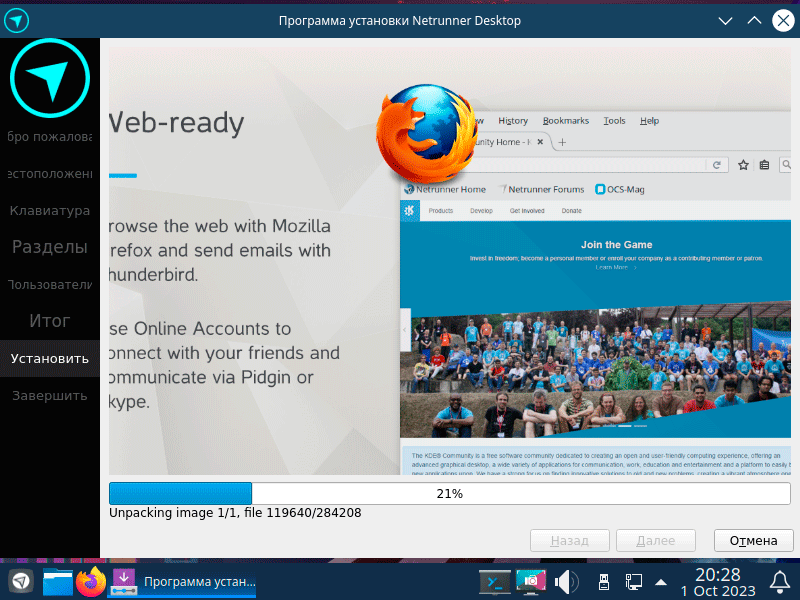Click the installer icon in the taskbar

click(x=123, y=581)
